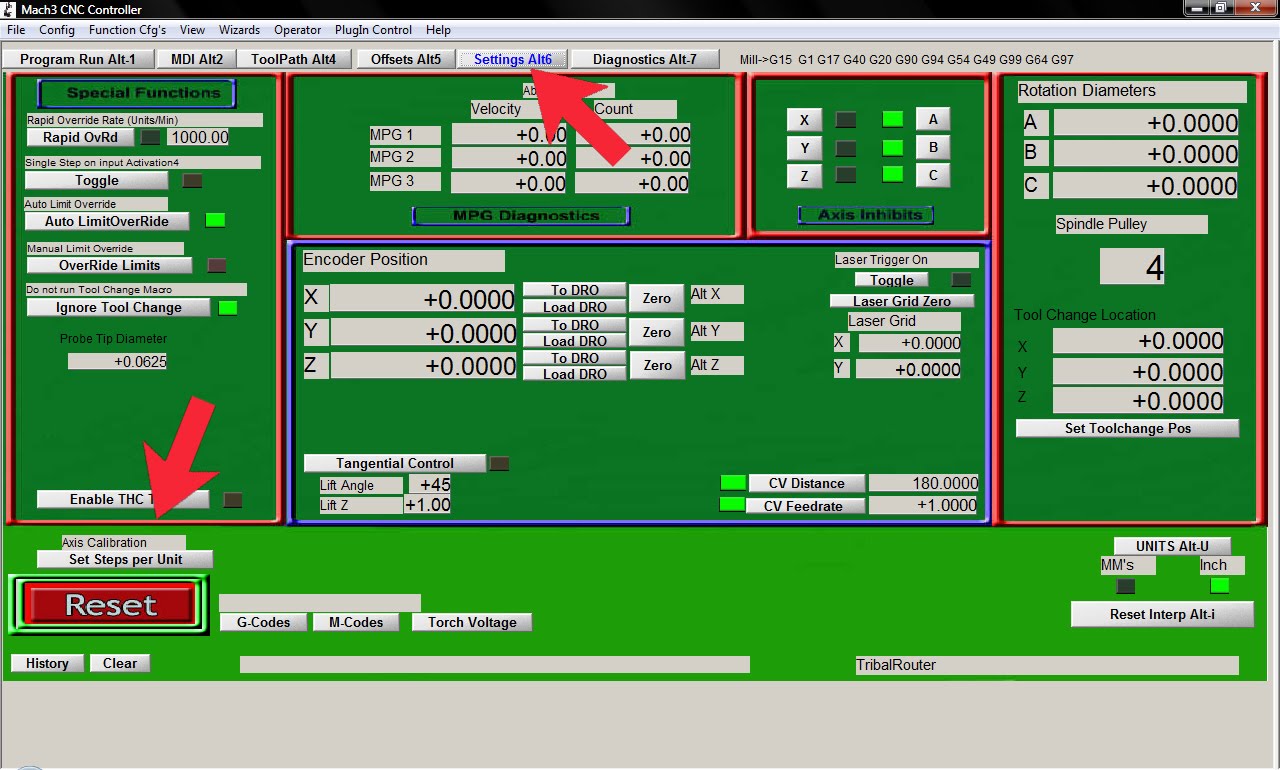Click the Axis Inhibits button
1280x770 pixels.
pyautogui.click(x=864, y=214)
